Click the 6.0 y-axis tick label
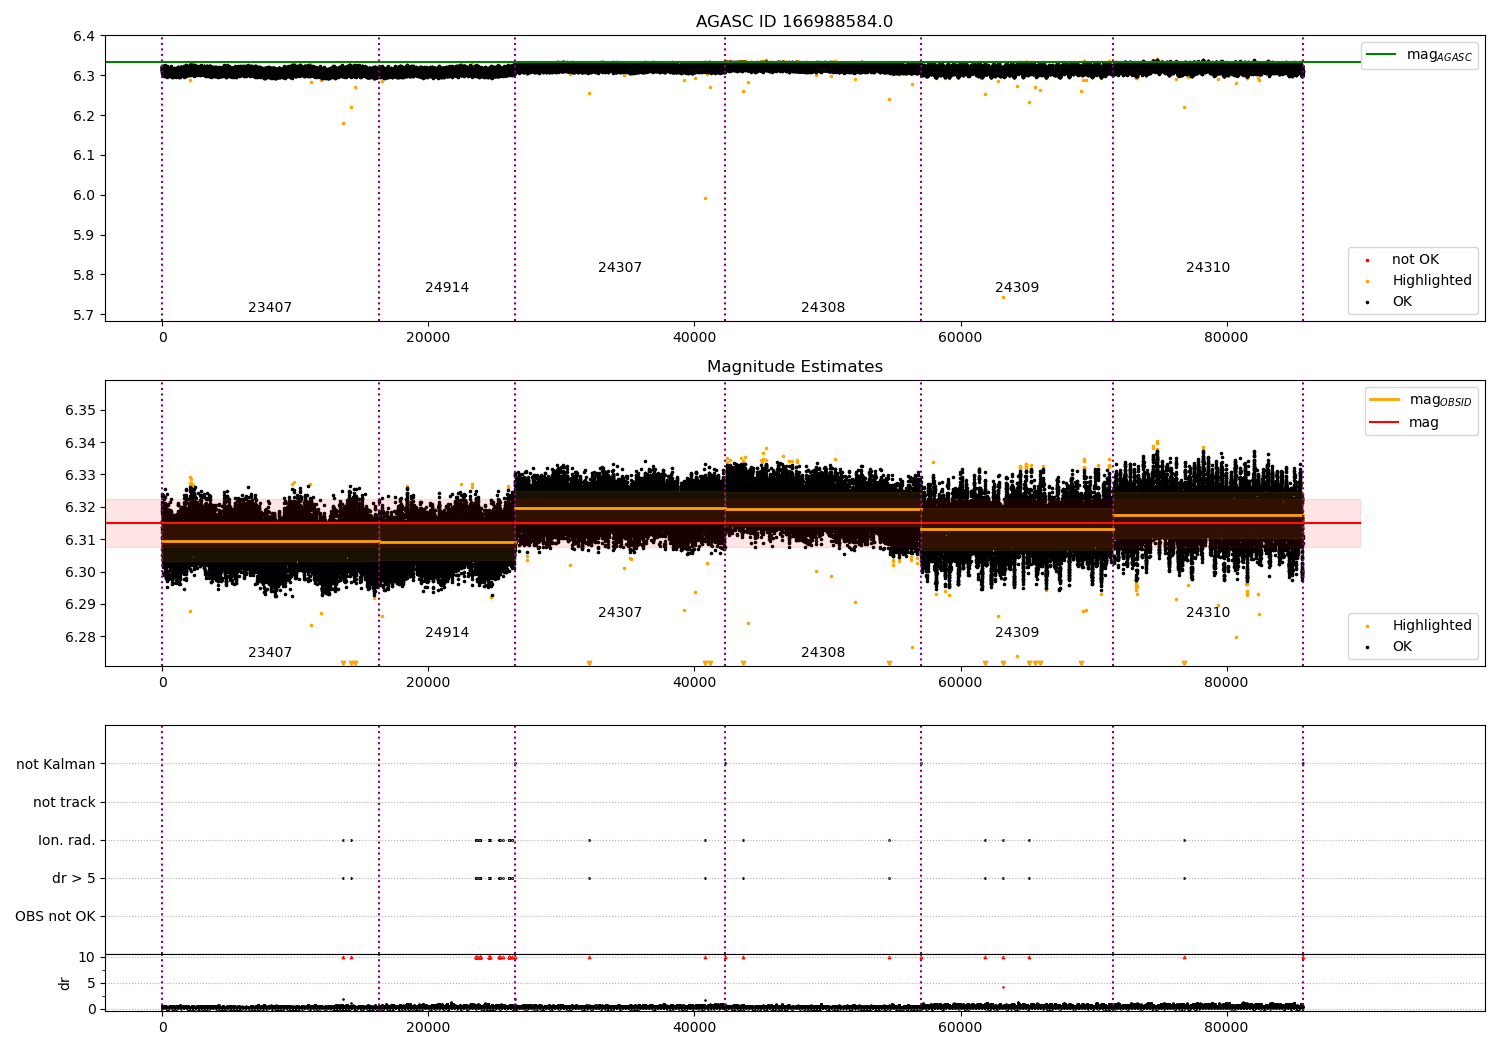Screen dimensions: 1500x1050 84,196
